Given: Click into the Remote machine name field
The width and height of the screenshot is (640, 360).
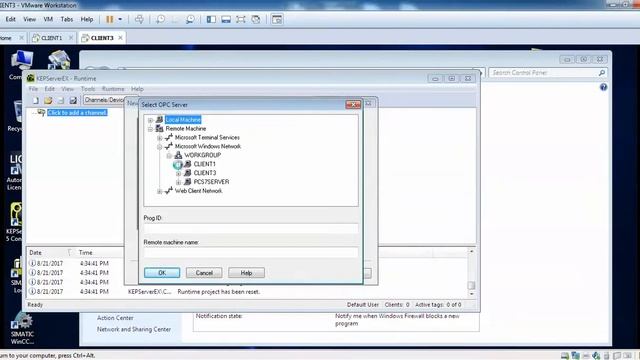Looking at the screenshot, I should (x=251, y=252).
